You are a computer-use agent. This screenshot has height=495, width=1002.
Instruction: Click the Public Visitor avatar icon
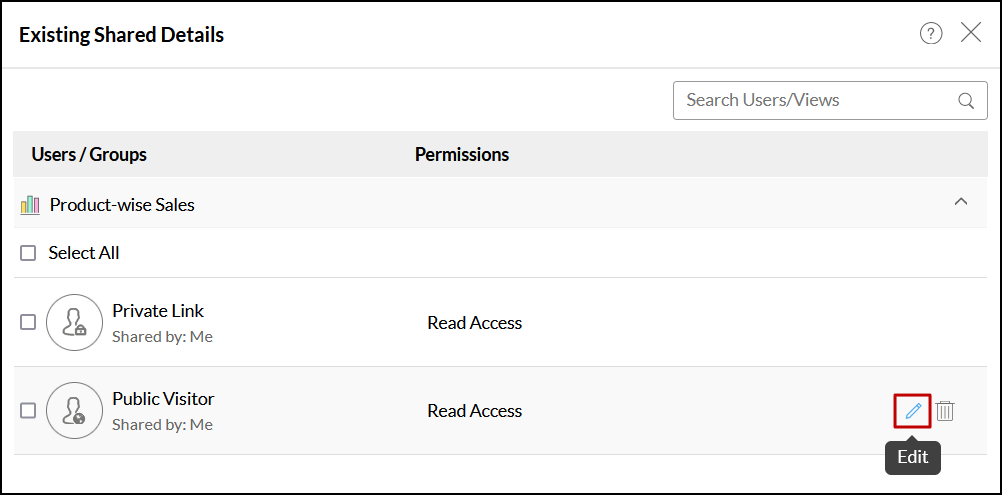pyautogui.click(x=74, y=410)
